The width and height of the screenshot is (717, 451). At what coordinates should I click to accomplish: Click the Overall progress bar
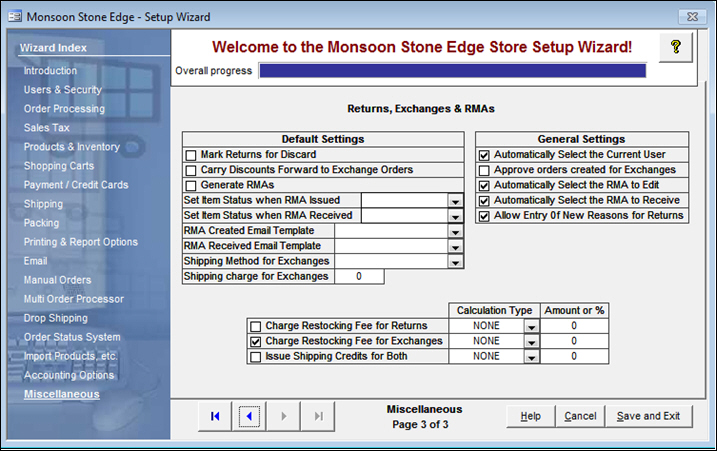452,71
